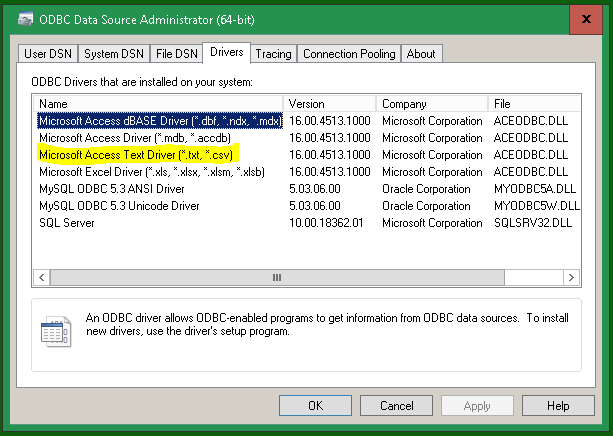The image size is (613, 436).
Task: Go to the File DSN tab
Action: pyautogui.click(x=177, y=54)
